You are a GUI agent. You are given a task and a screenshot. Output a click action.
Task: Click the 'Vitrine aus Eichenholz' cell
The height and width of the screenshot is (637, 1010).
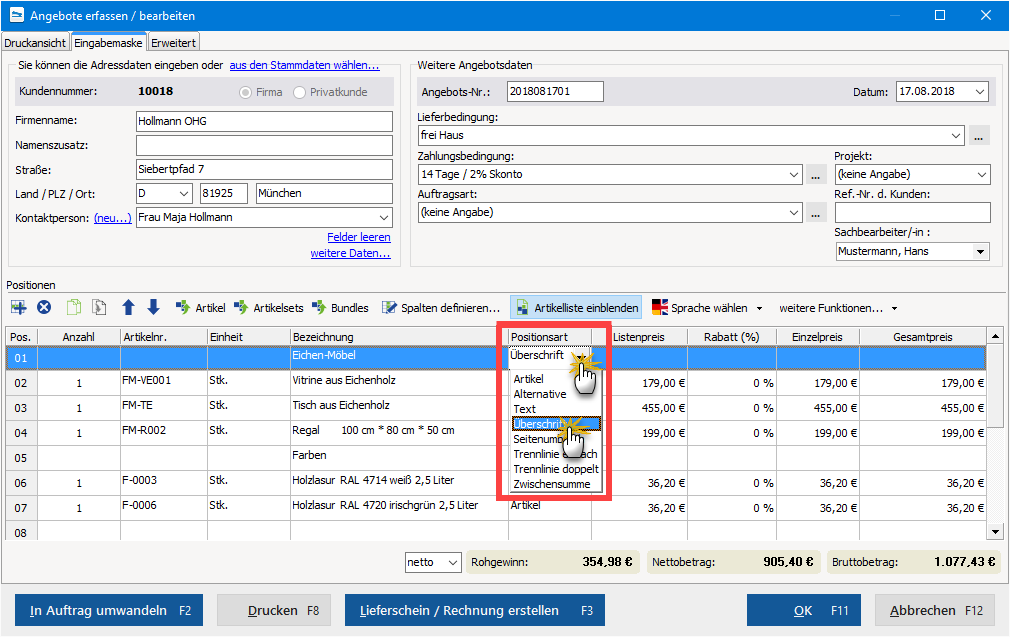[x=399, y=383]
